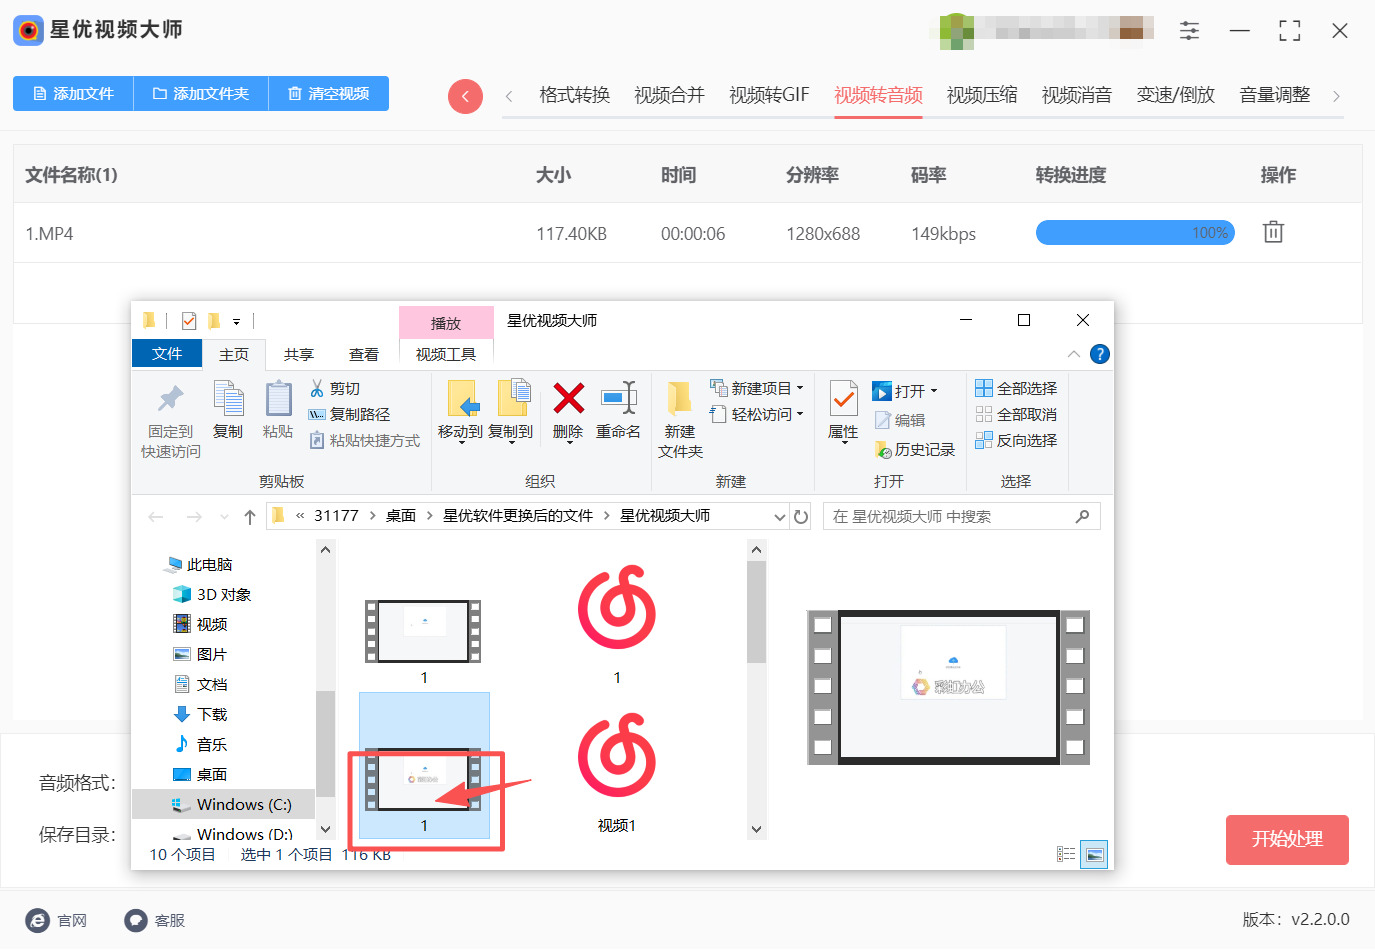Expand the address bar history dropdown
The image size is (1375, 950).
780,517
